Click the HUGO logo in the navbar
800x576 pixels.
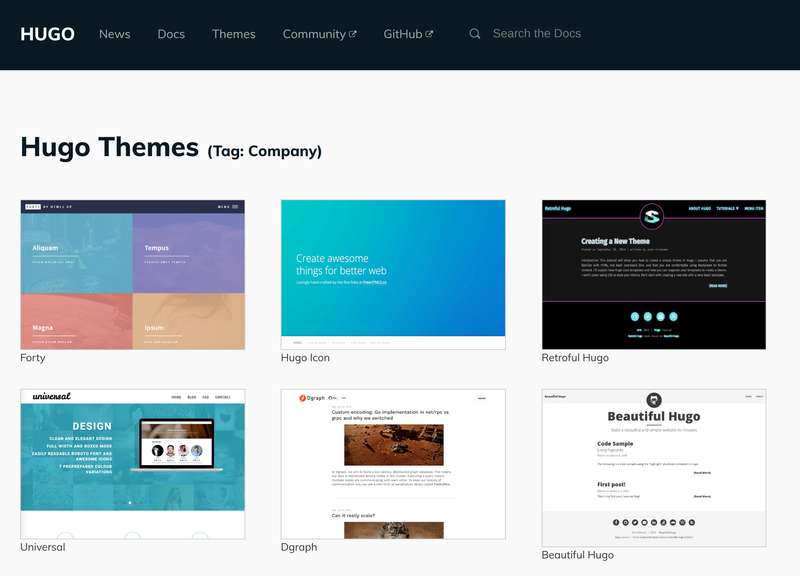pyautogui.click(x=45, y=33)
